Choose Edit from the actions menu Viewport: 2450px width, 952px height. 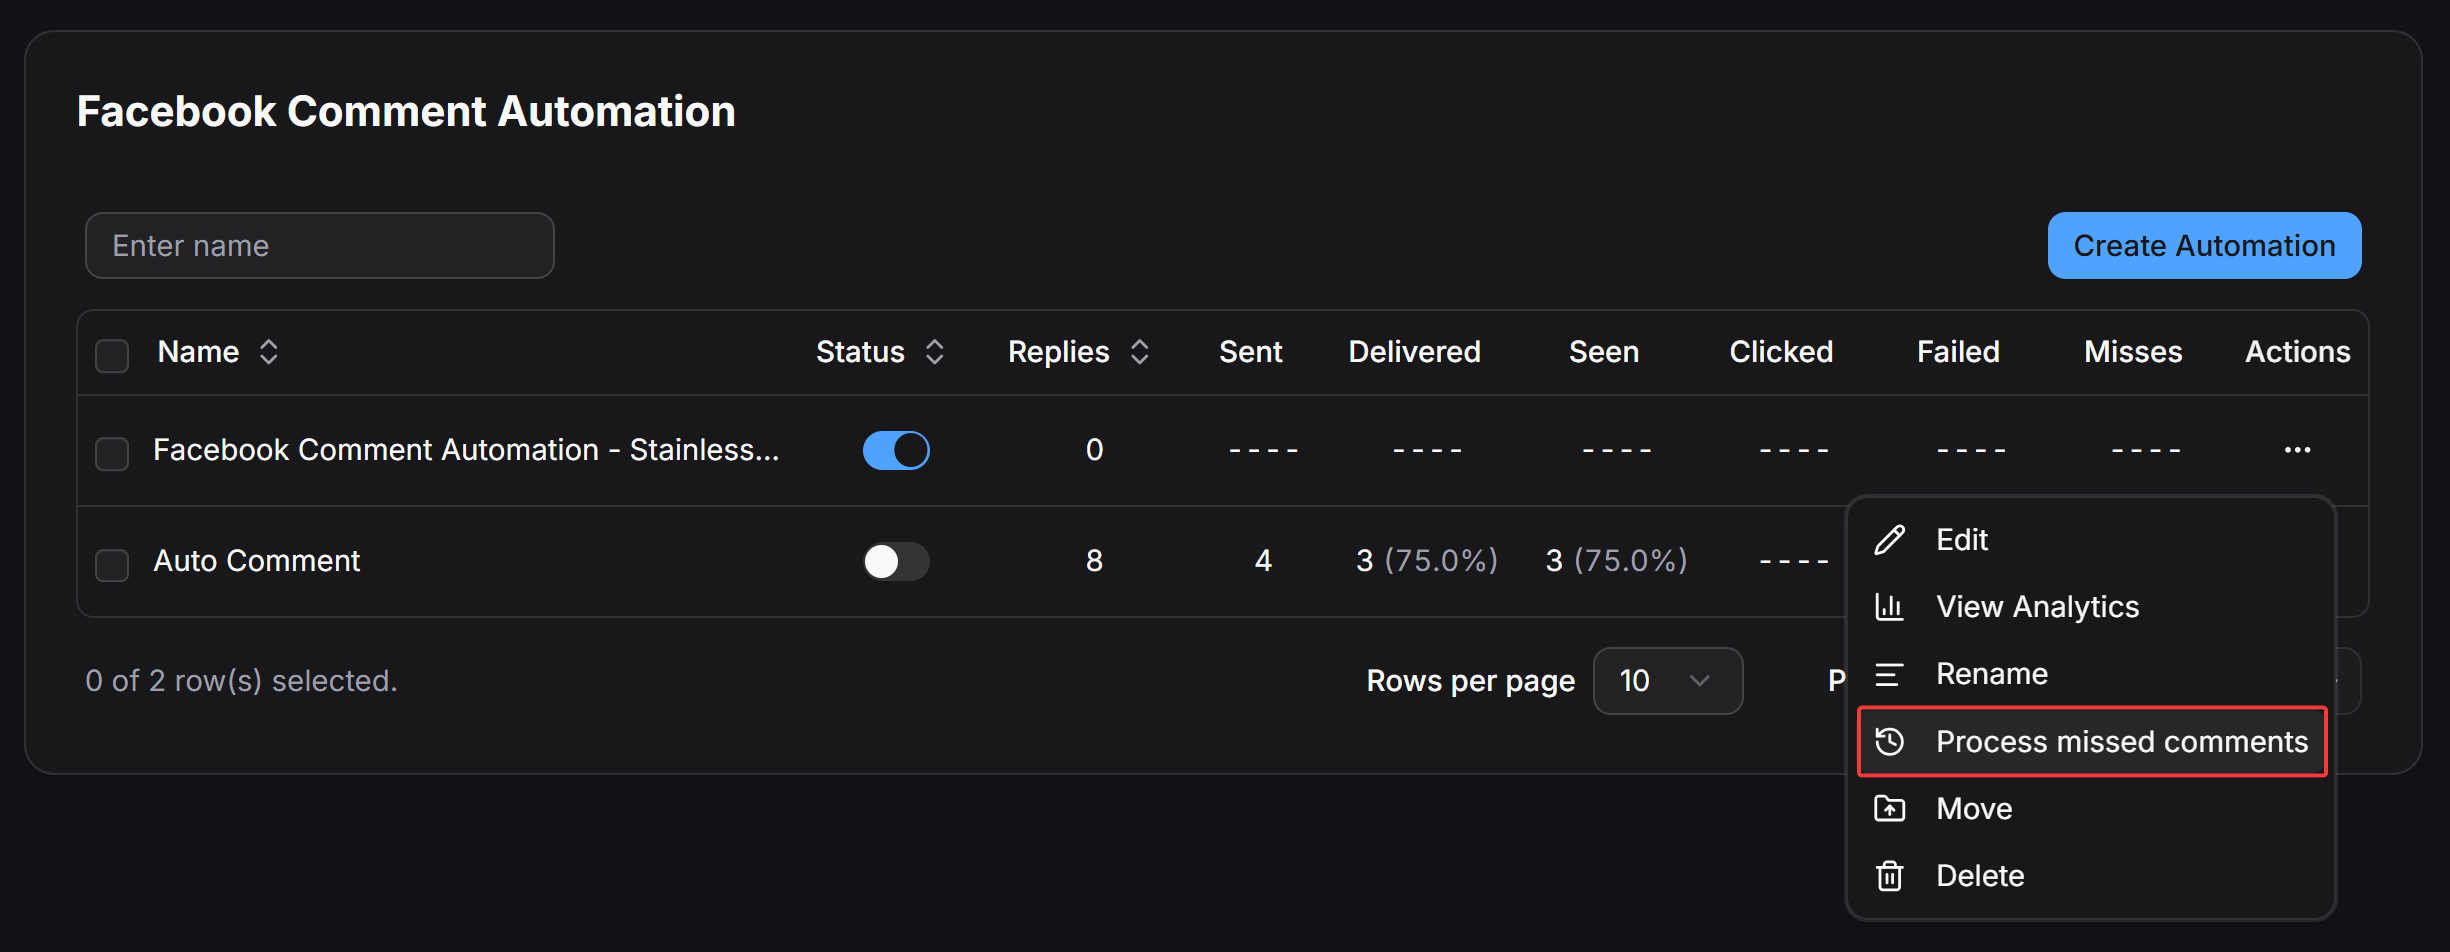coord(2091,540)
